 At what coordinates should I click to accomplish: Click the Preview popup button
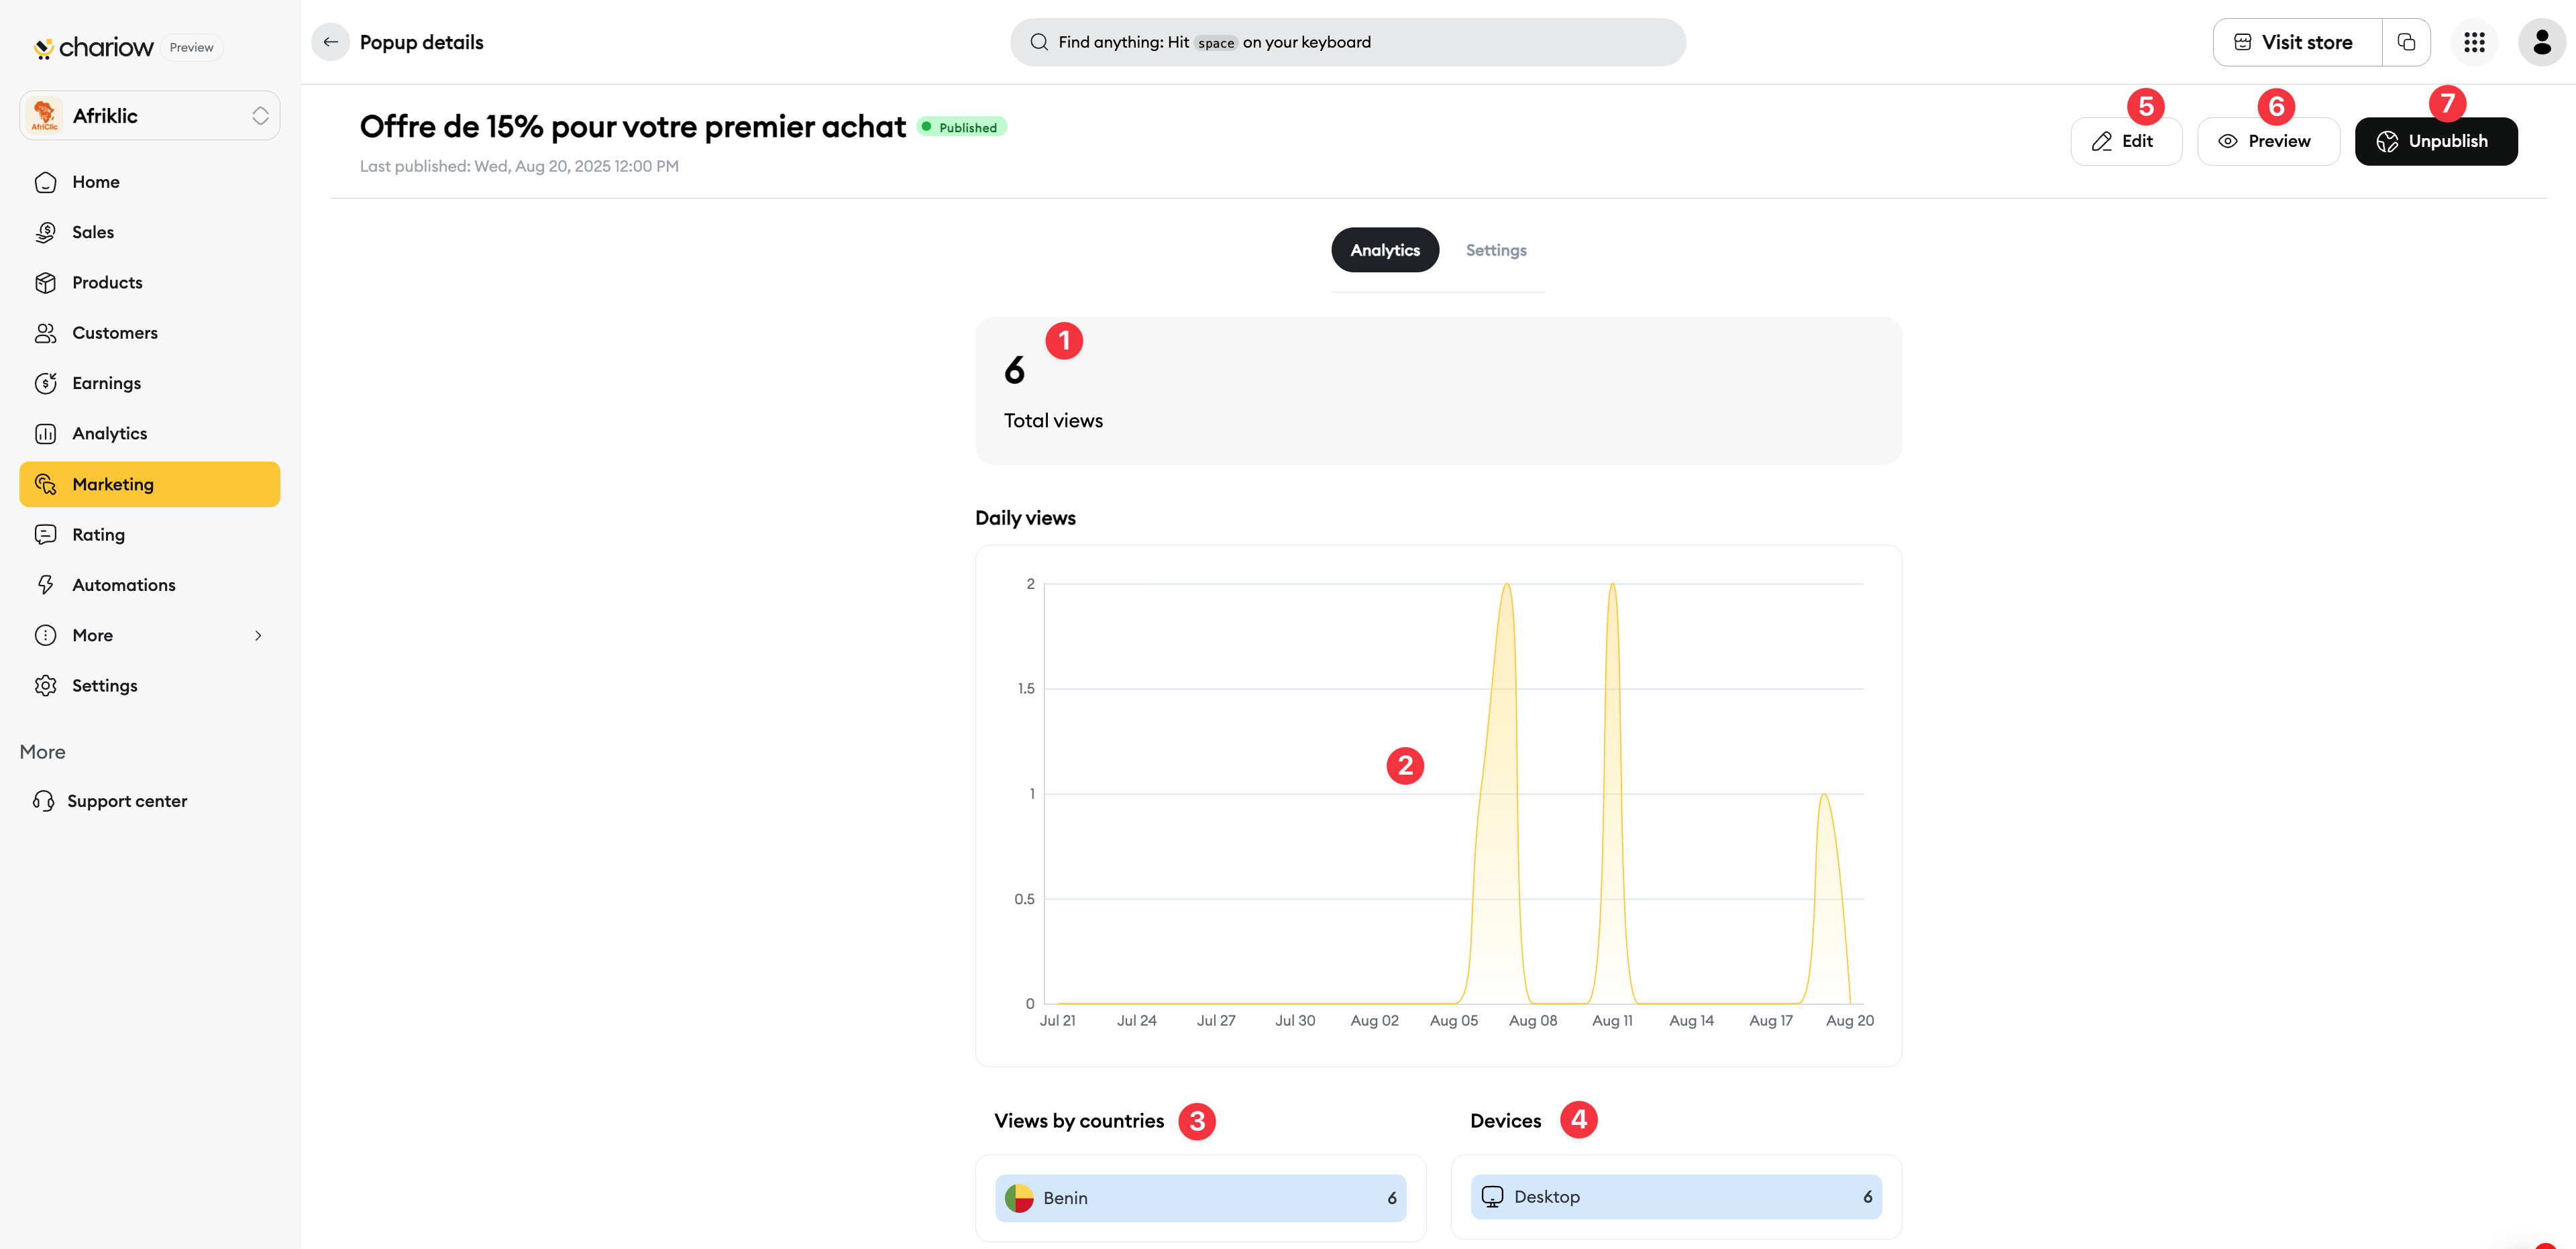click(x=2267, y=141)
